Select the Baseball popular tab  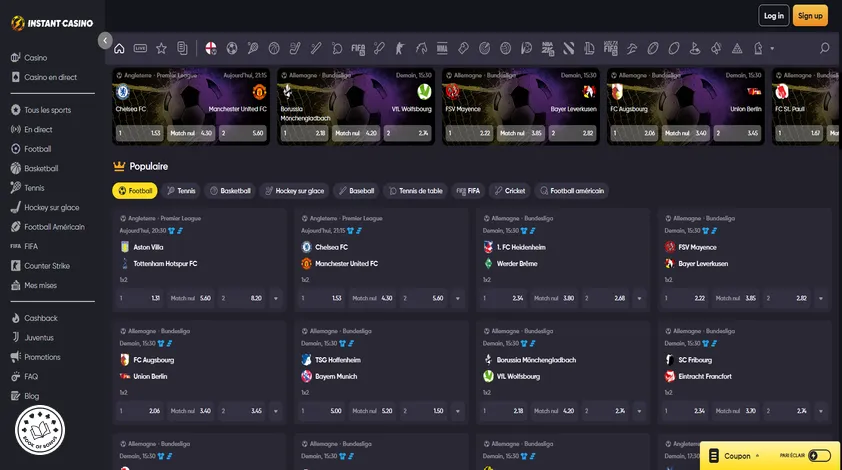point(356,191)
